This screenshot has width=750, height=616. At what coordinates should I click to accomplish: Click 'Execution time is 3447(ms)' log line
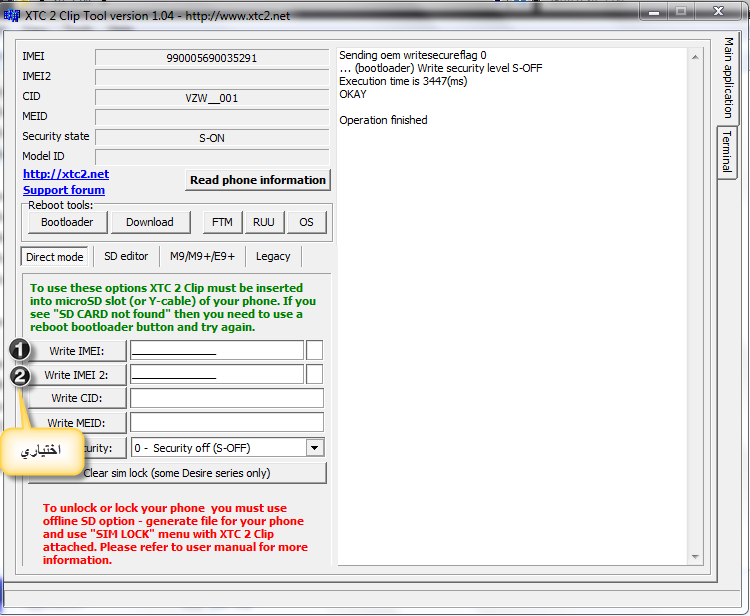(x=403, y=81)
